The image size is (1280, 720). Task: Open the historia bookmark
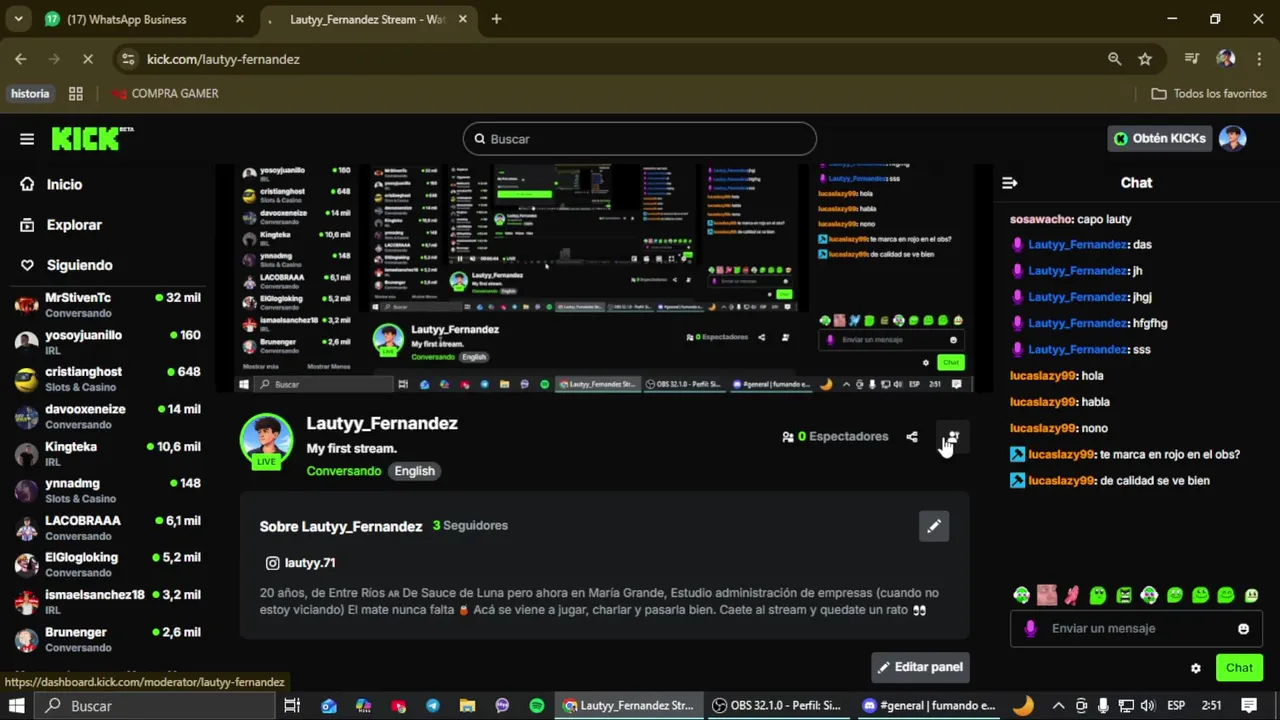(x=30, y=93)
